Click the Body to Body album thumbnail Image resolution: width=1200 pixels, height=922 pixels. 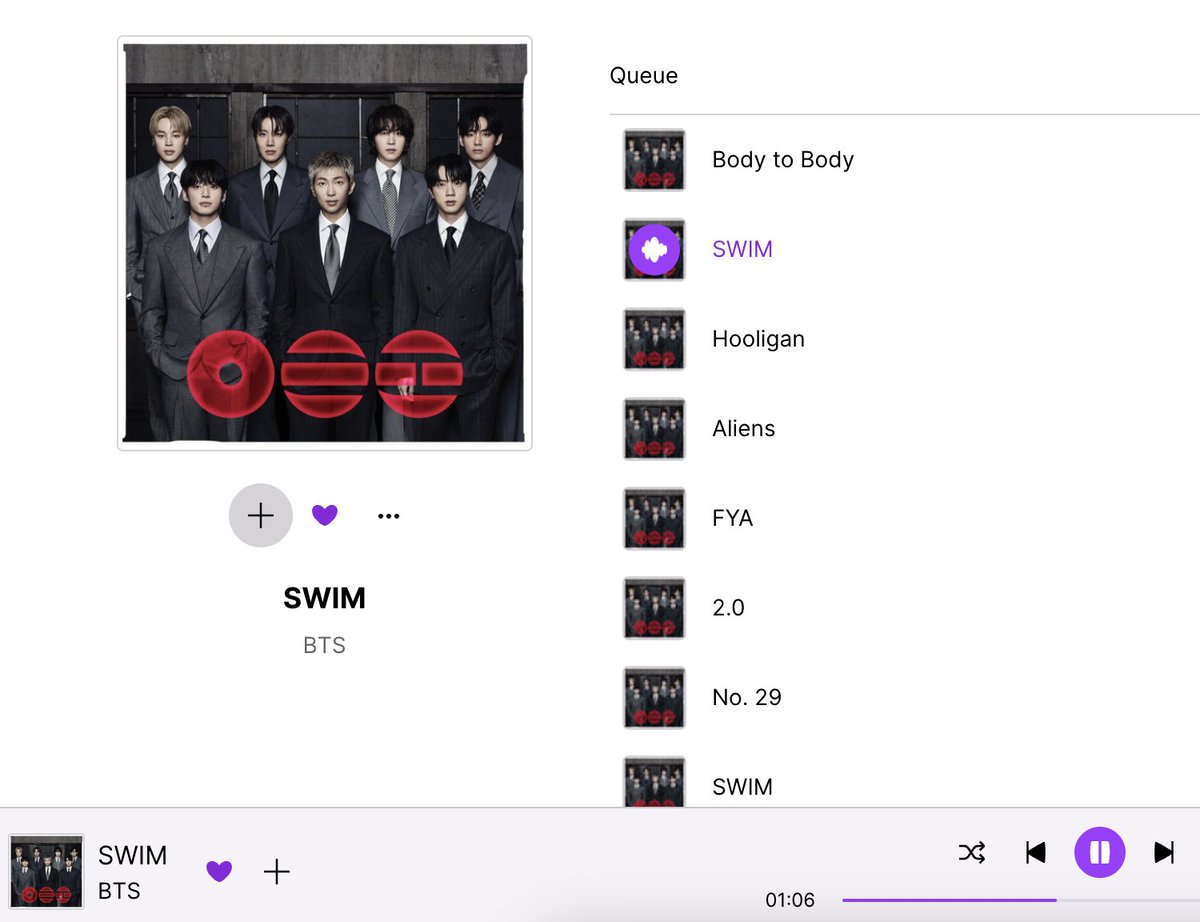tap(654, 160)
